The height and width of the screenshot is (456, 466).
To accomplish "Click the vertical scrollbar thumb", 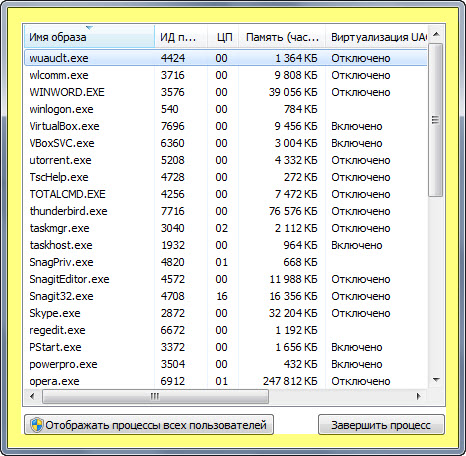I will [x=435, y=120].
